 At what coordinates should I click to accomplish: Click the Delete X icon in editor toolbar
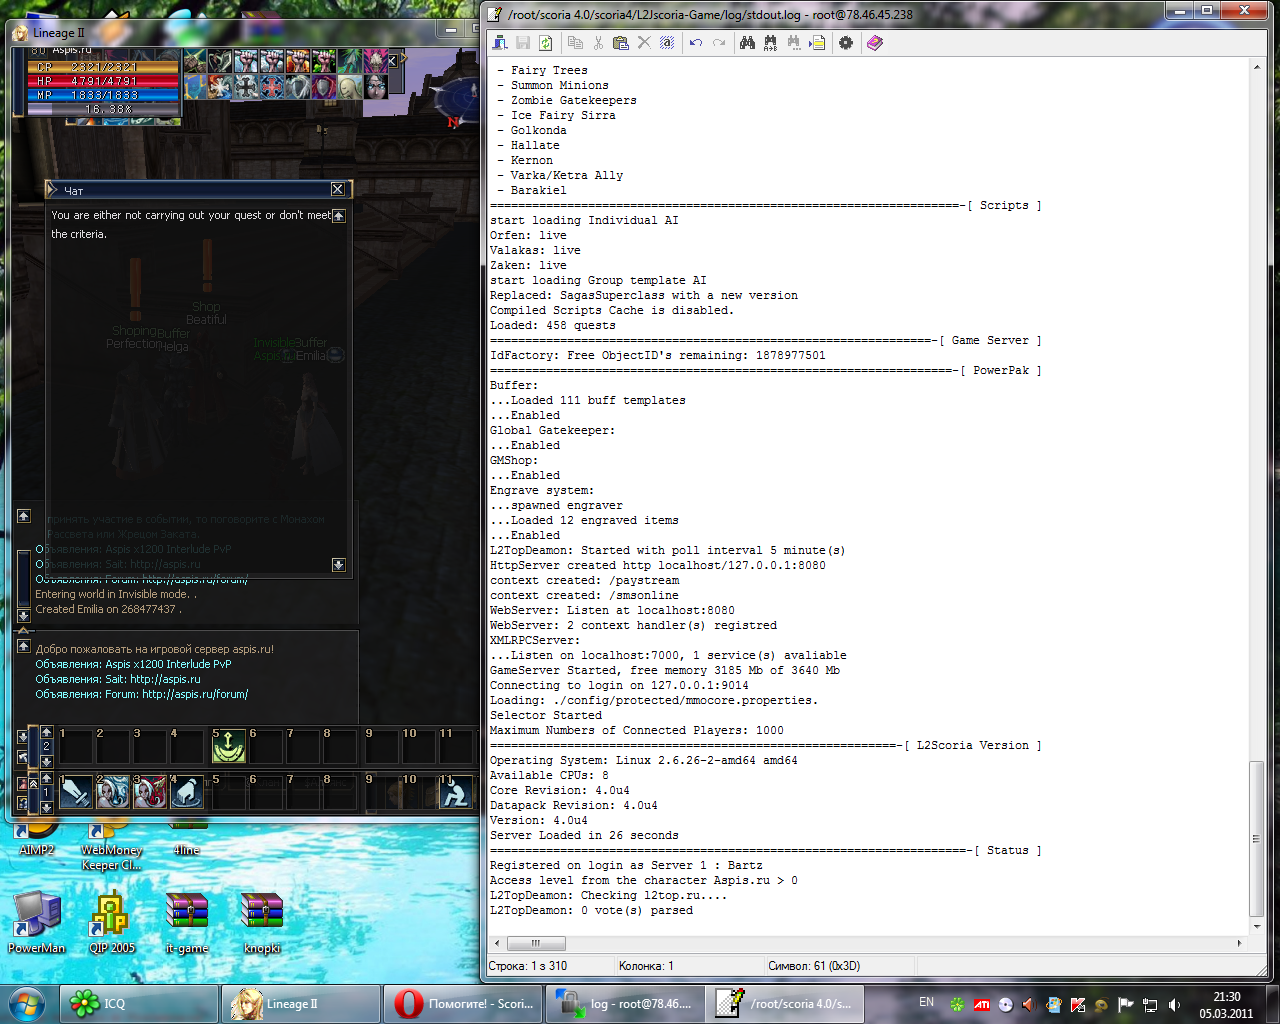[644, 43]
